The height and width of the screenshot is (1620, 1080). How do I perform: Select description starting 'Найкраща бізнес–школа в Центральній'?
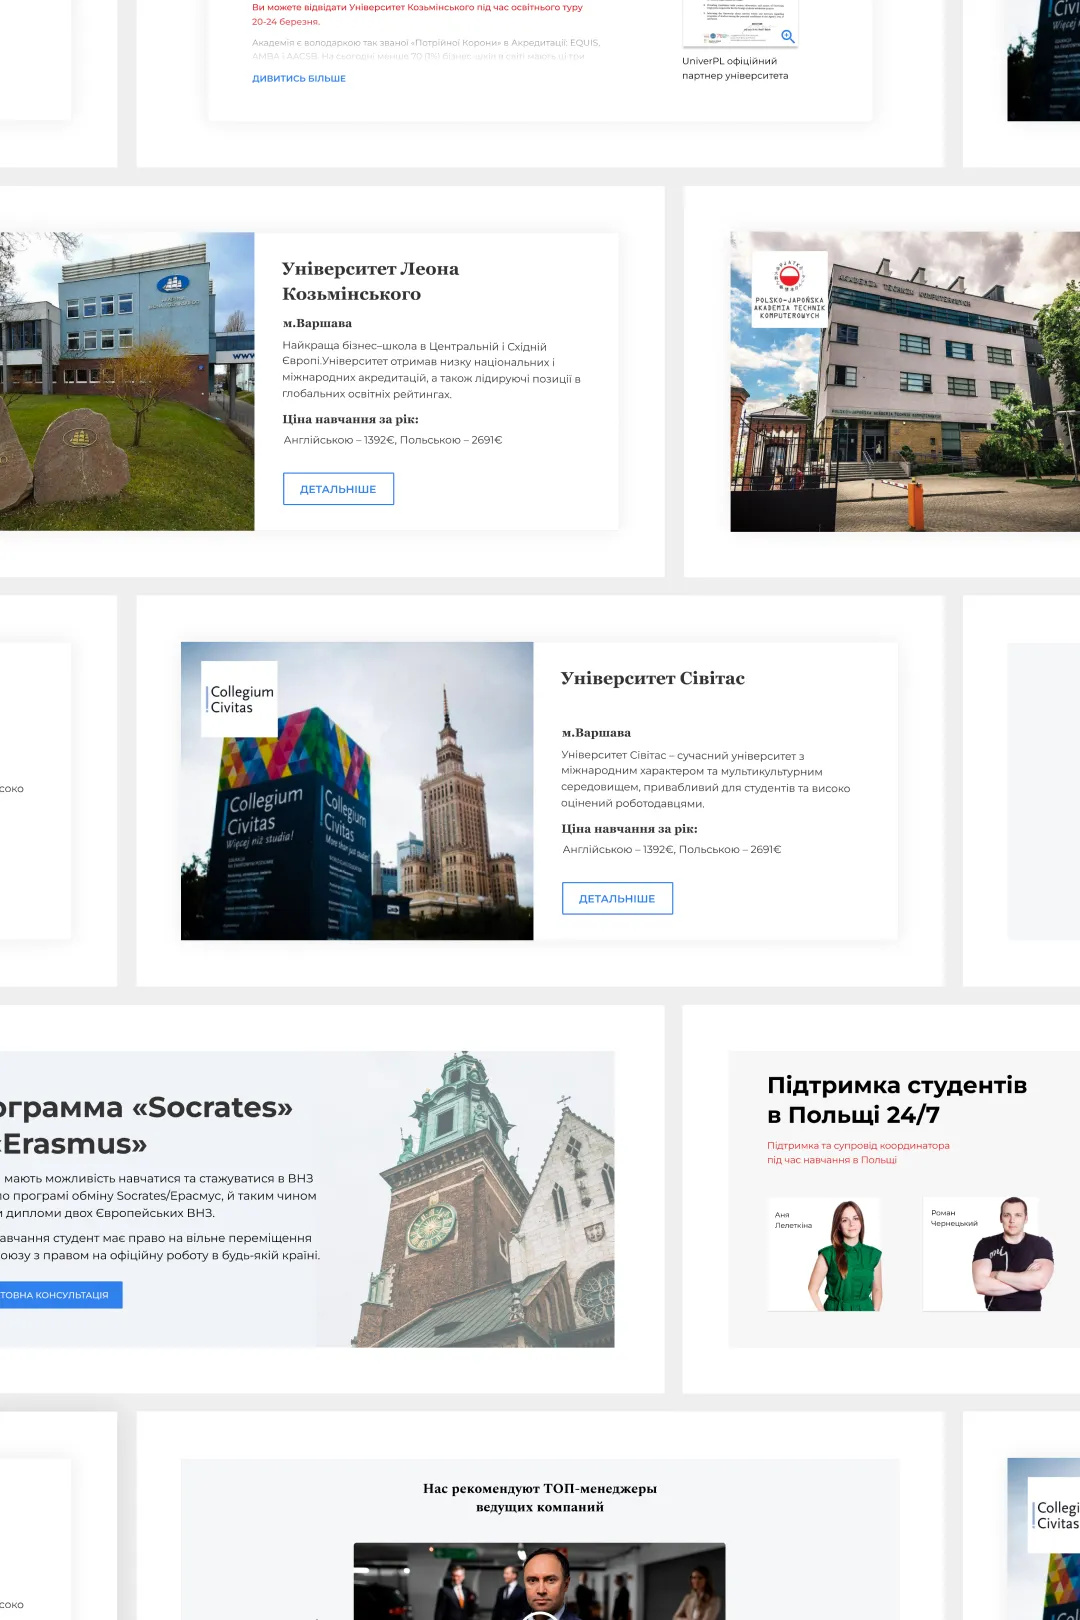[x=431, y=370]
